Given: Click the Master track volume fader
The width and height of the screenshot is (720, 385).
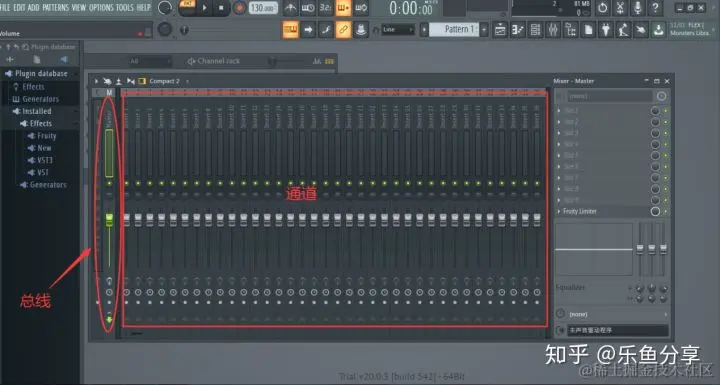Looking at the screenshot, I should point(109,220).
